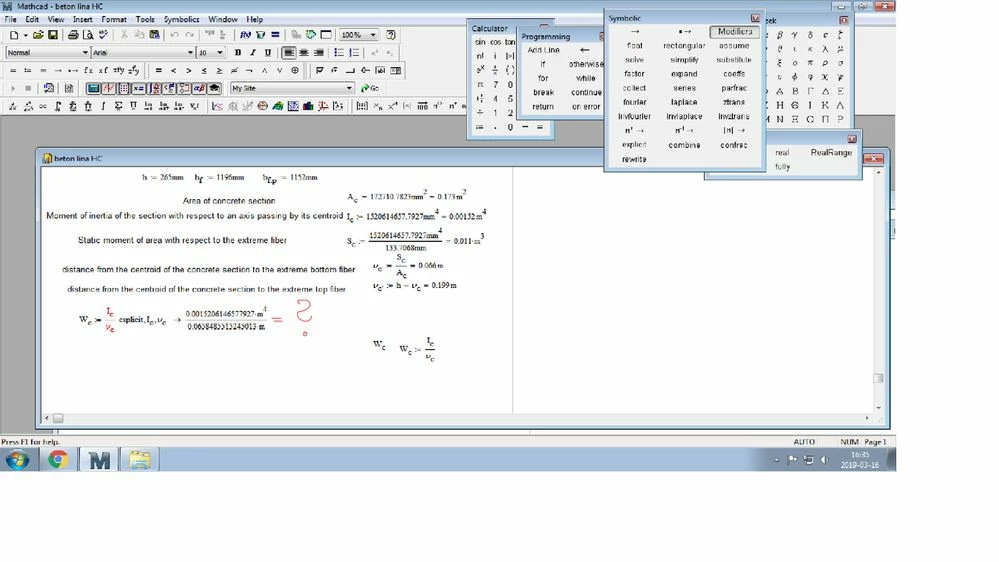Open the Greek symbol palette button
This screenshot has width=999, height=562.
tap(199, 88)
